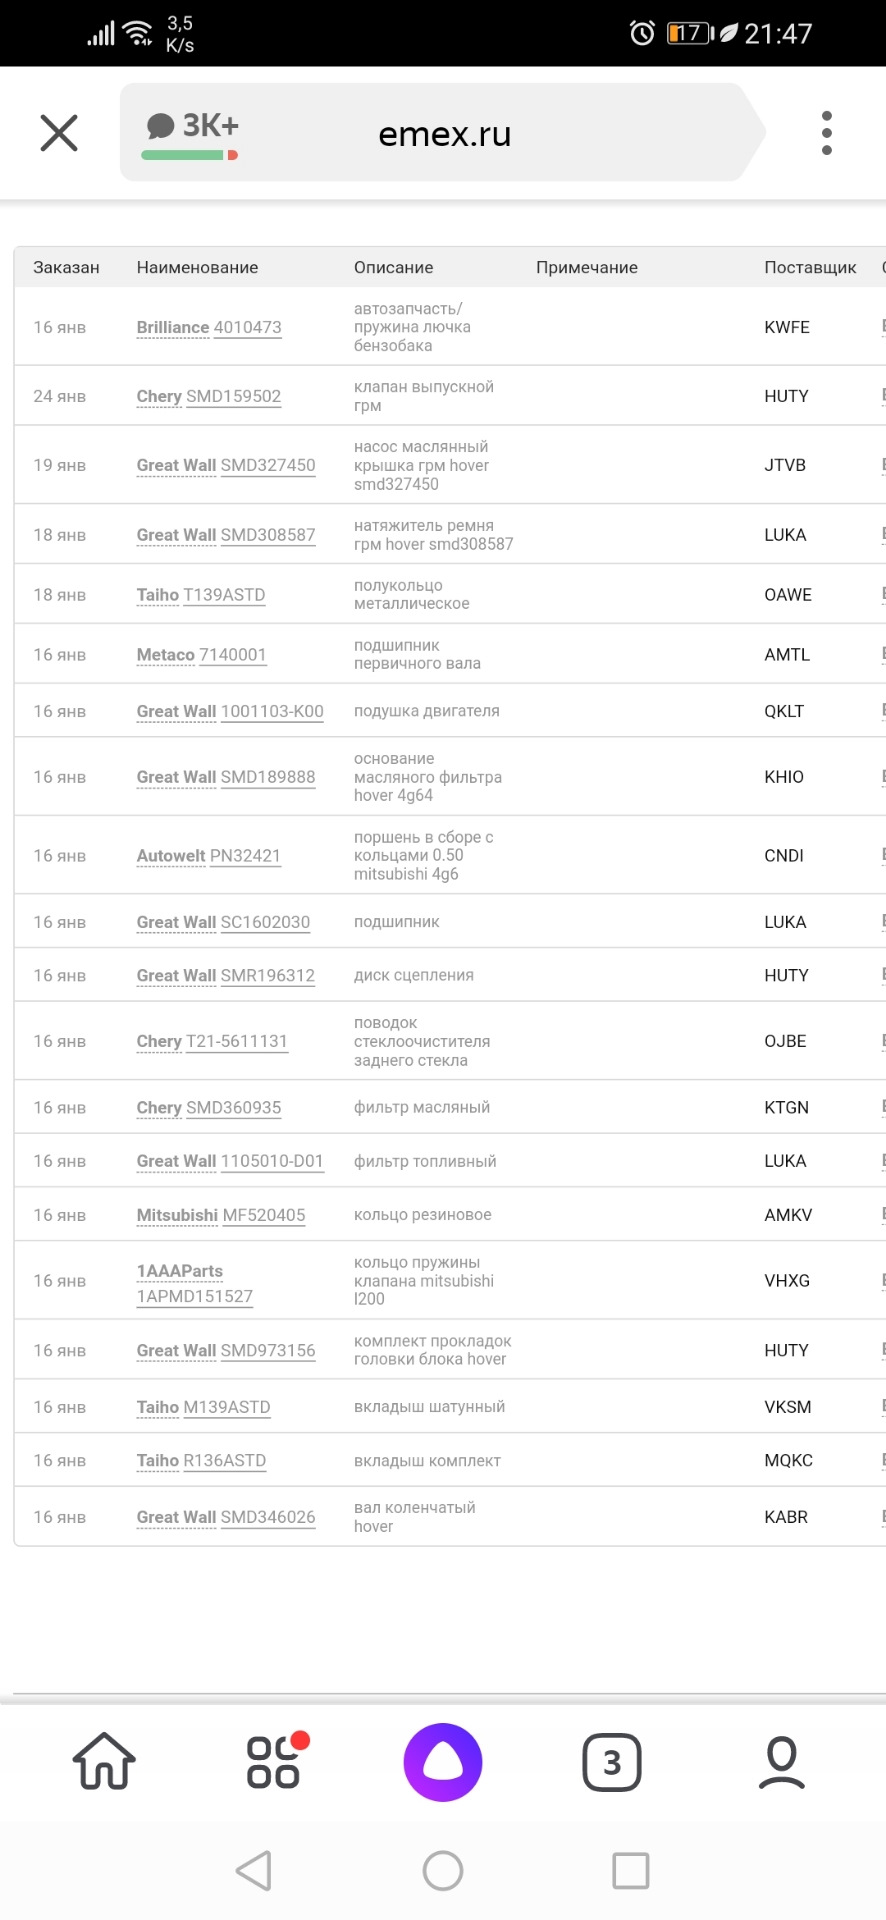The height and width of the screenshot is (1920, 886).
Task: Activate the purple Alice assistant button
Action: click(x=443, y=1762)
